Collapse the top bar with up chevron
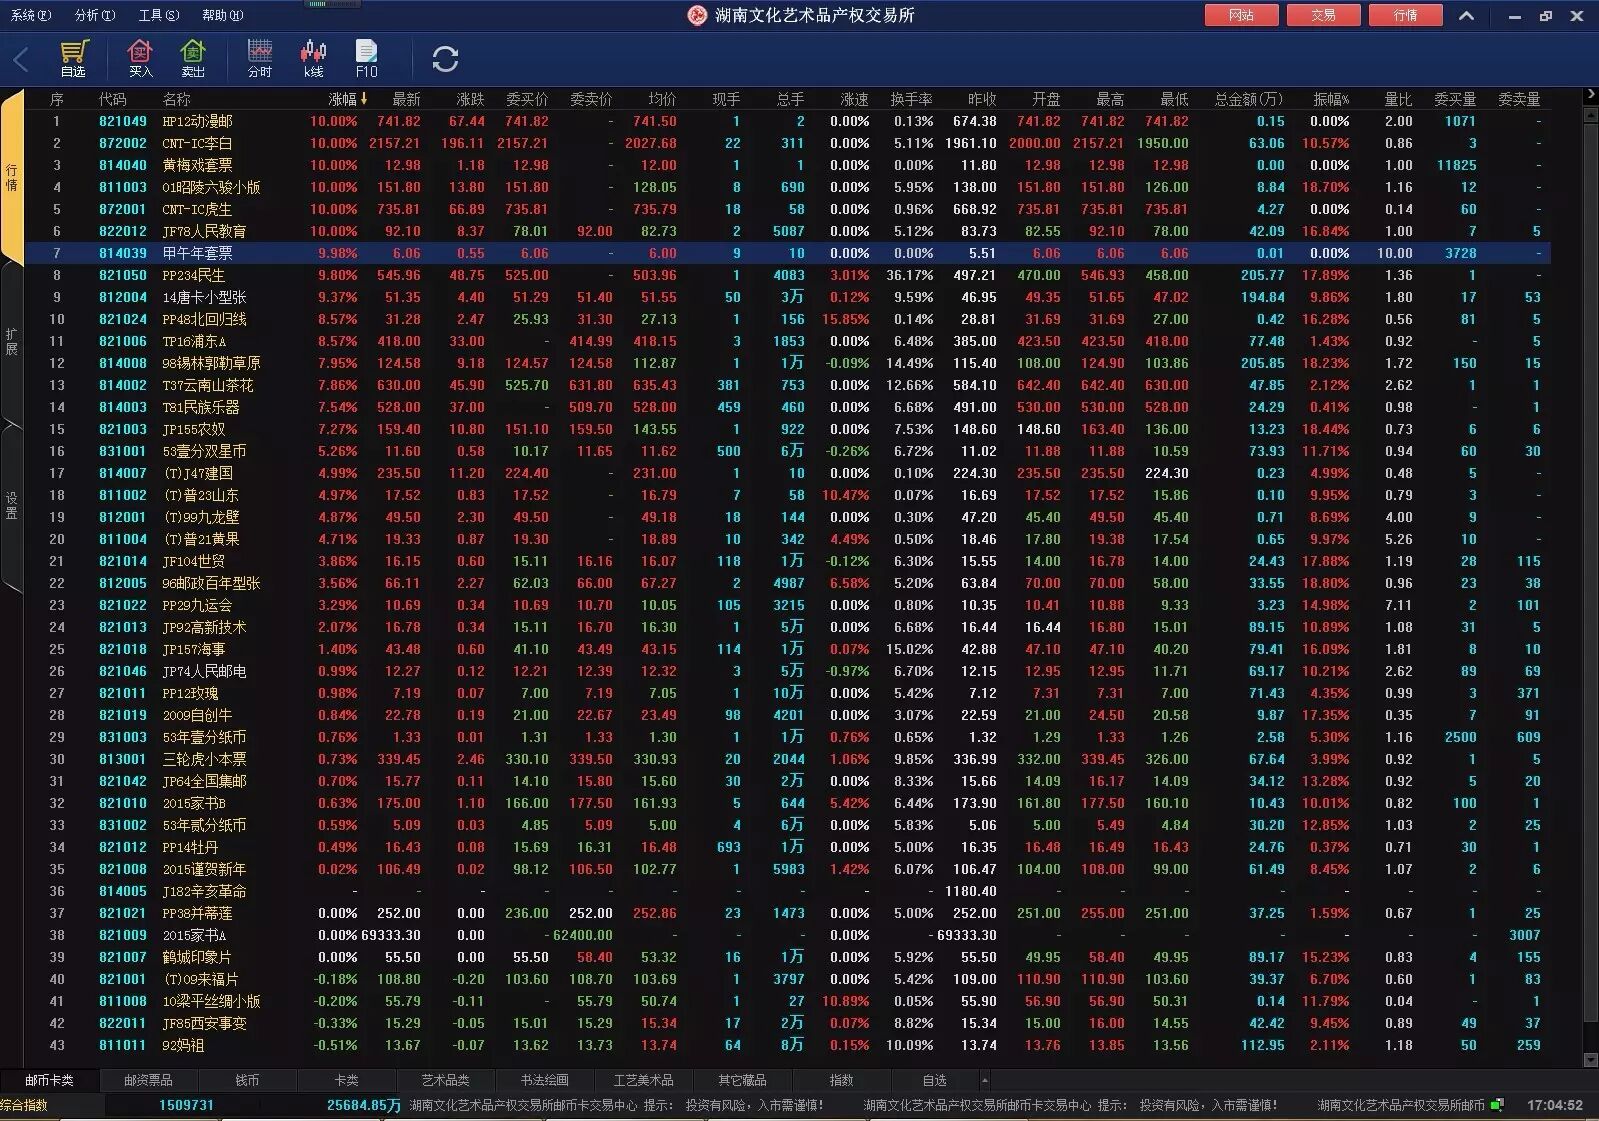 click(x=1466, y=15)
